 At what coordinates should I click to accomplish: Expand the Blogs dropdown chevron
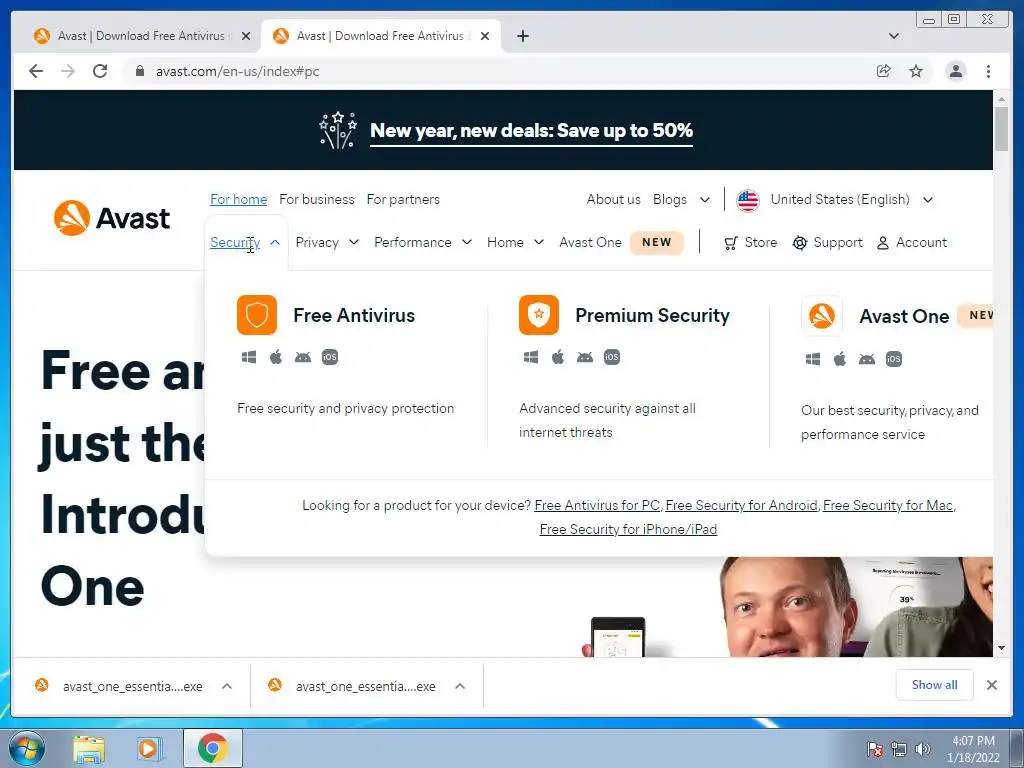pyautogui.click(x=705, y=200)
